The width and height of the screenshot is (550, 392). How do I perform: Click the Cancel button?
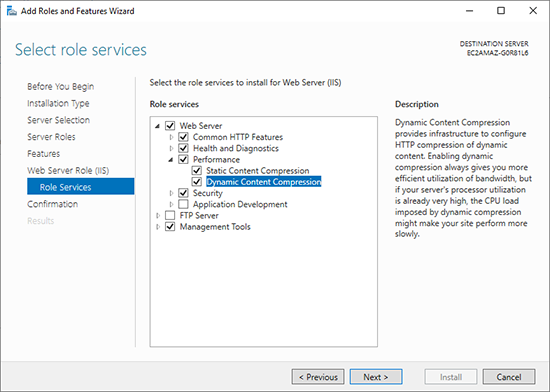point(509,377)
